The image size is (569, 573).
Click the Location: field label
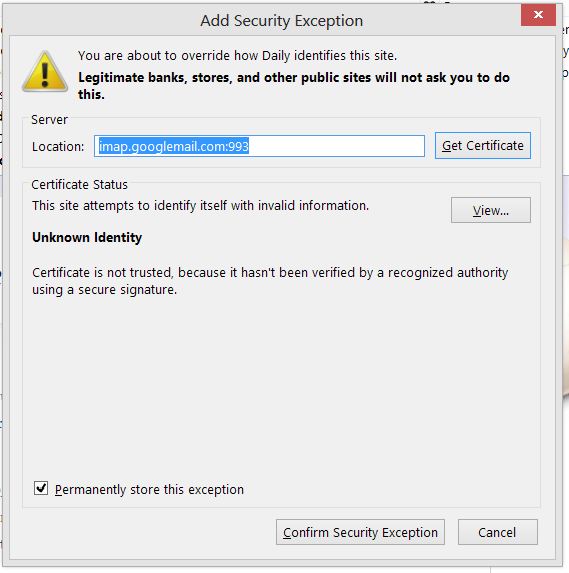click(58, 147)
